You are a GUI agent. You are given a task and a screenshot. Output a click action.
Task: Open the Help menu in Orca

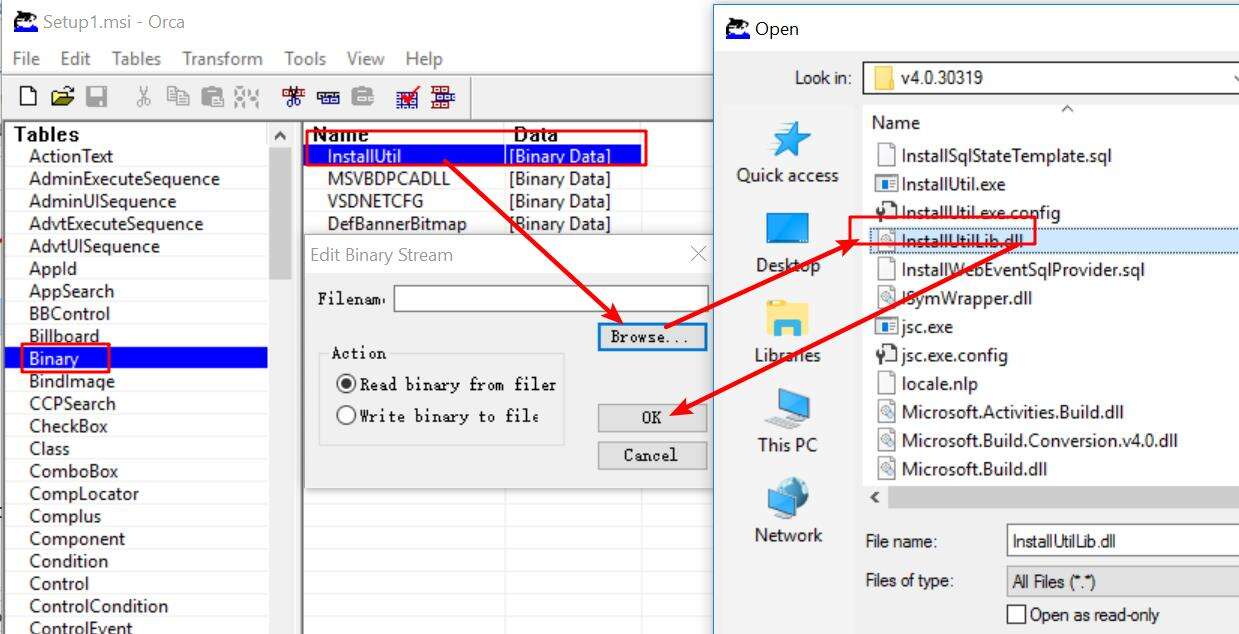pos(423,59)
